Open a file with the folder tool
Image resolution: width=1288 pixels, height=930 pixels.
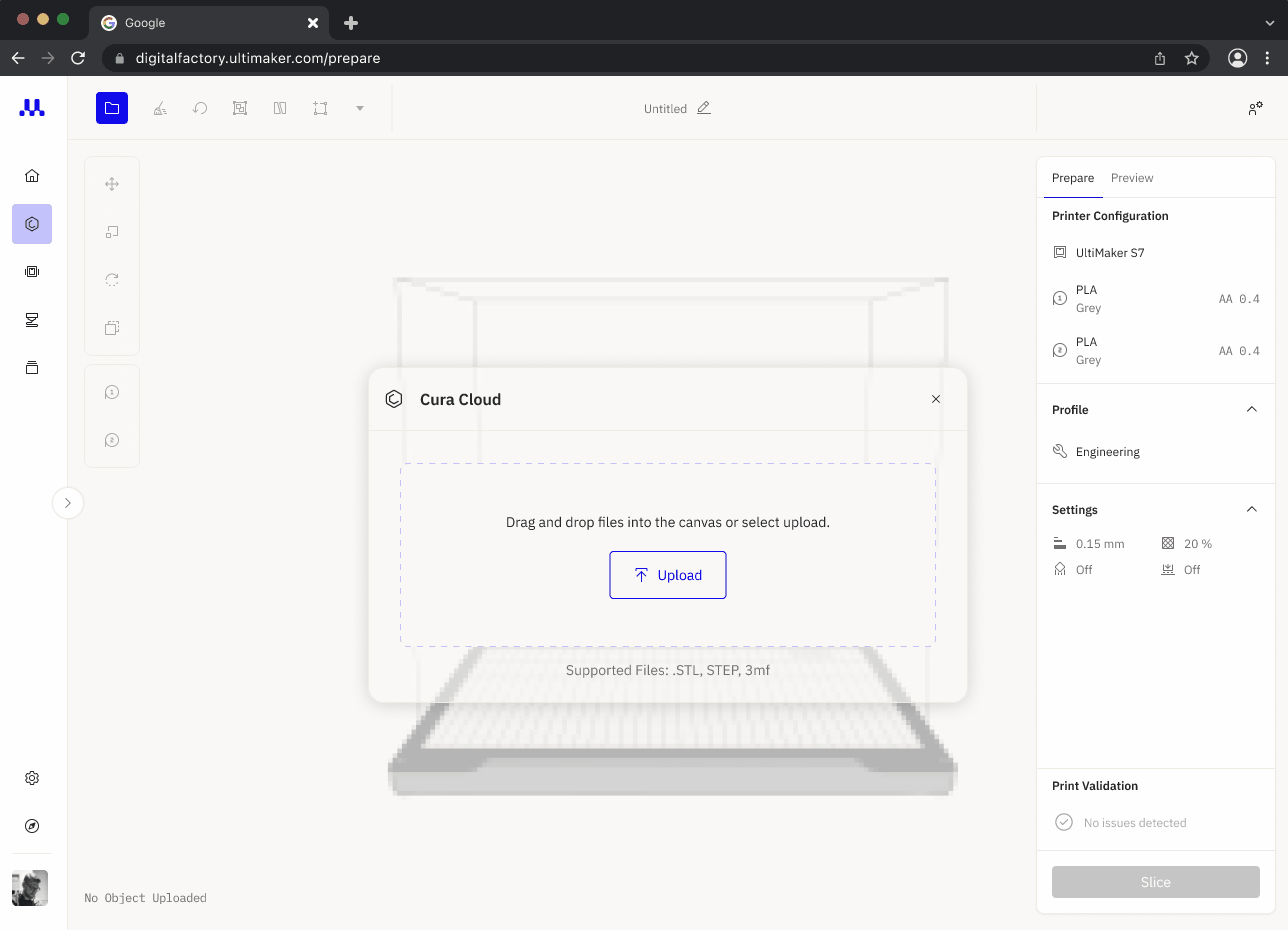112,107
